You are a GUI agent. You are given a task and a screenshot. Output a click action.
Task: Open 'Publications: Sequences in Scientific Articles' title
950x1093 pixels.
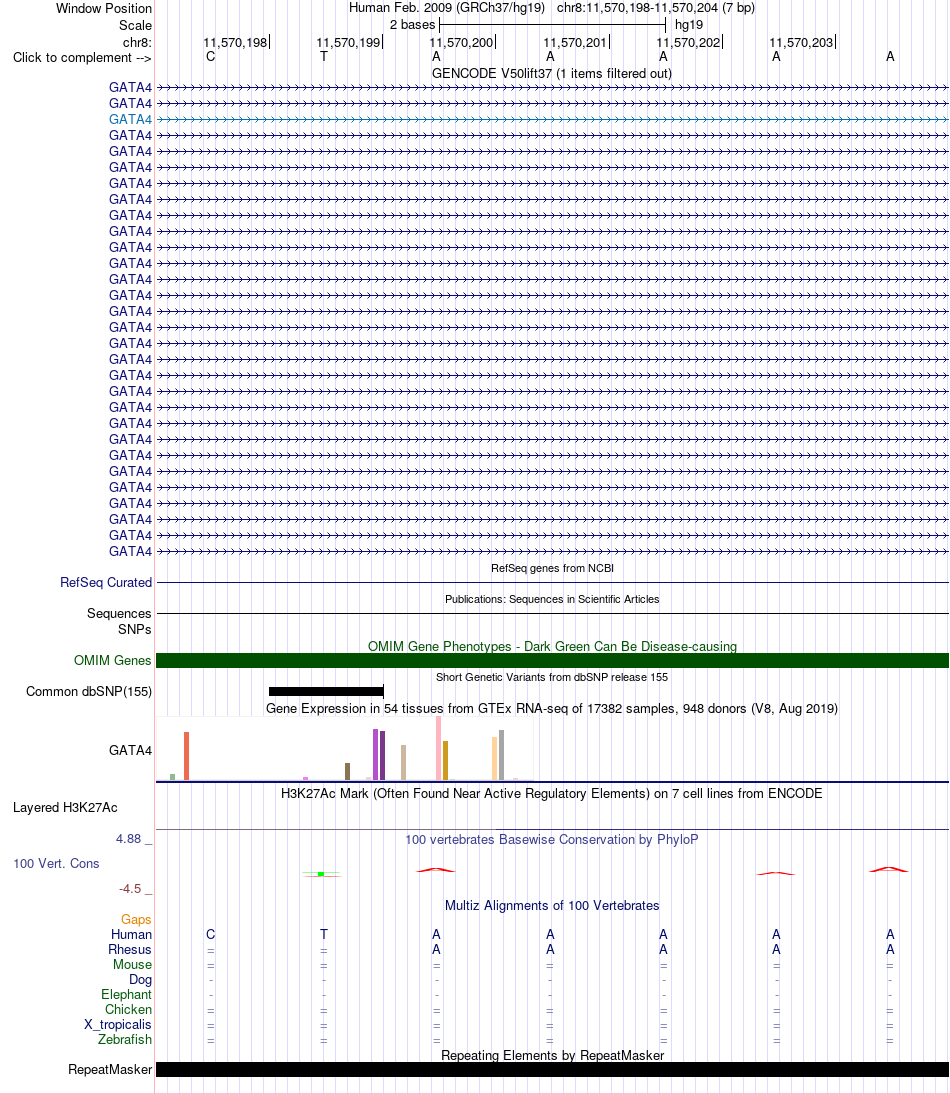point(552,599)
